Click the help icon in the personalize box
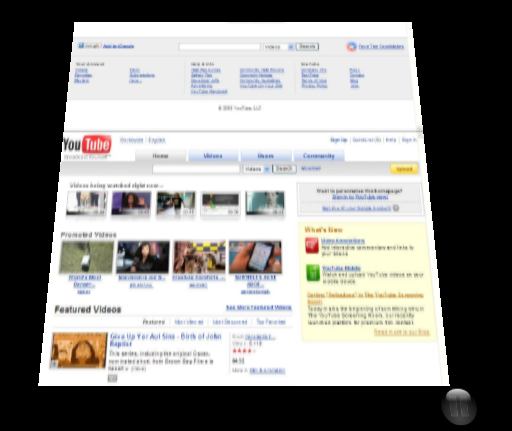Screen dimensions: 512x431 [396, 208]
